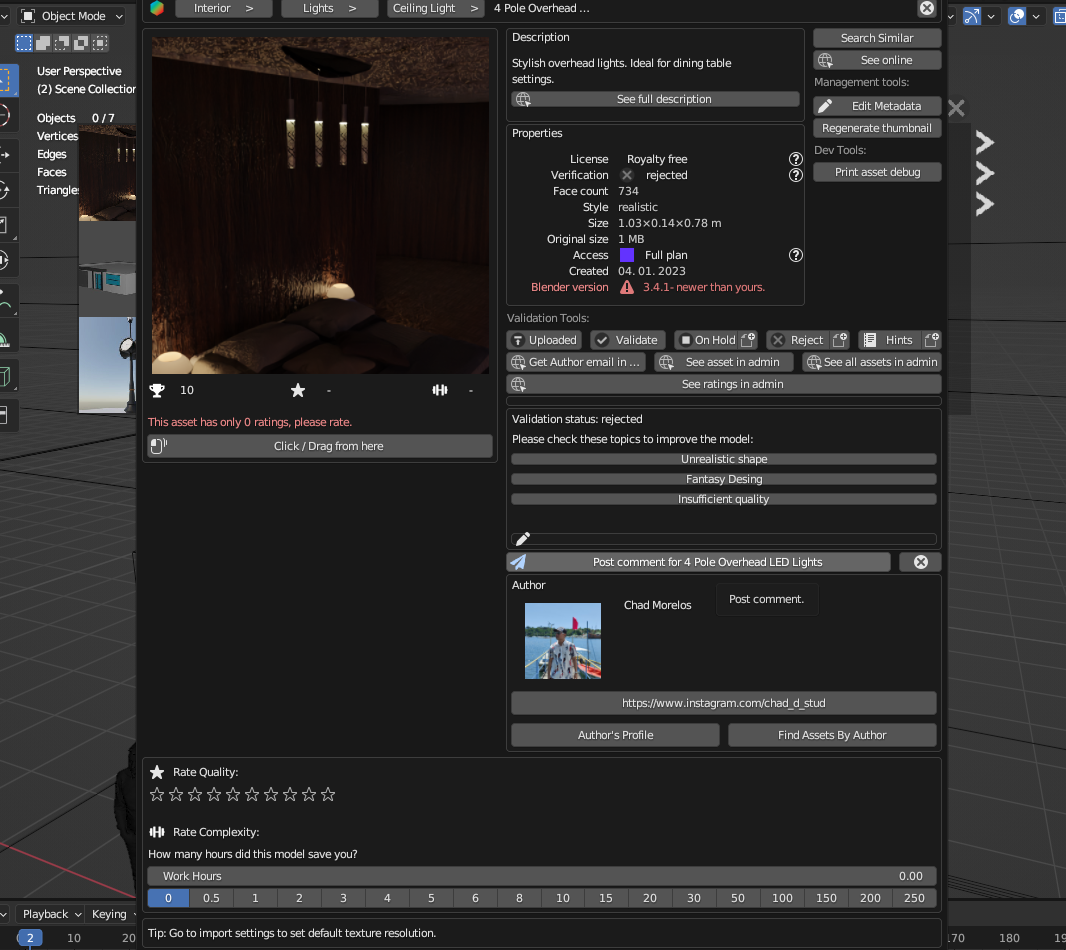Image resolution: width=1066 pixels, height=950 pixels.
Task: Click the Lights breadcrumb category
Action: 329,8
